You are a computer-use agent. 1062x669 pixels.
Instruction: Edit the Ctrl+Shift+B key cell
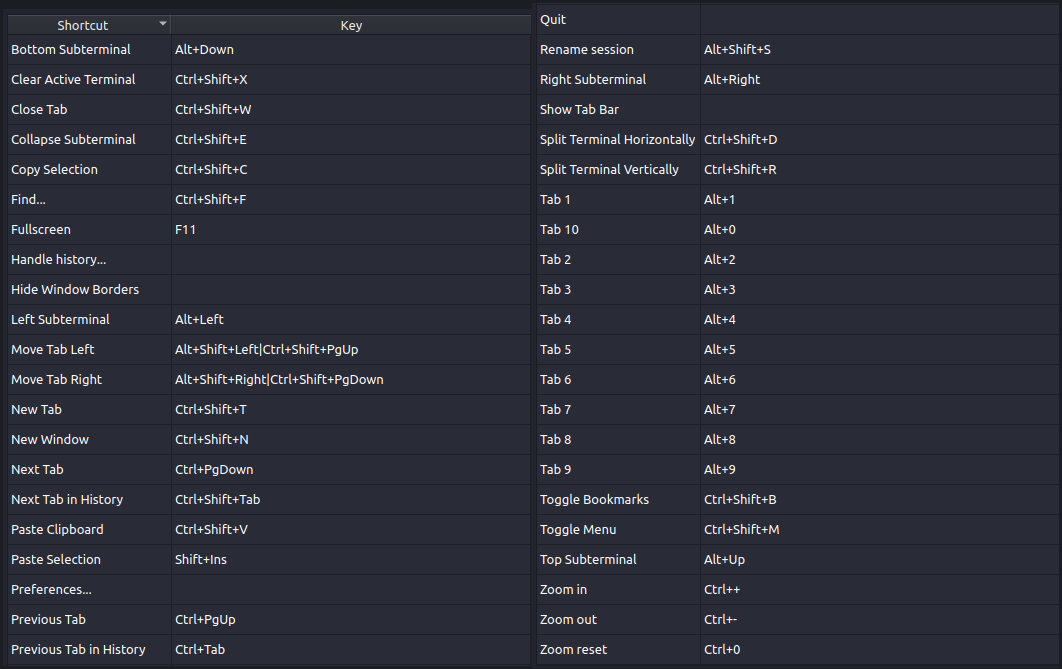879,500
